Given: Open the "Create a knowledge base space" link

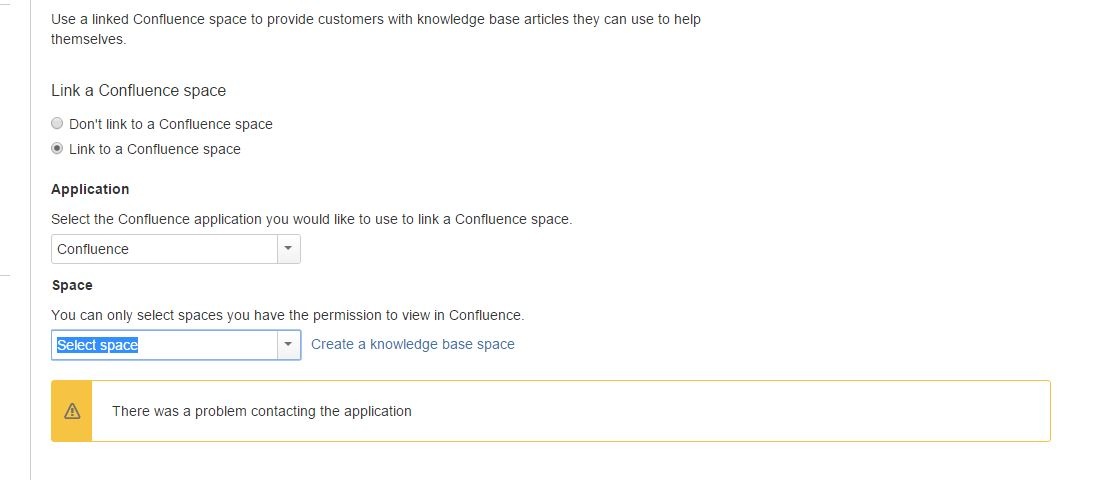Looking at the screenshot, I should pos(412,344).
